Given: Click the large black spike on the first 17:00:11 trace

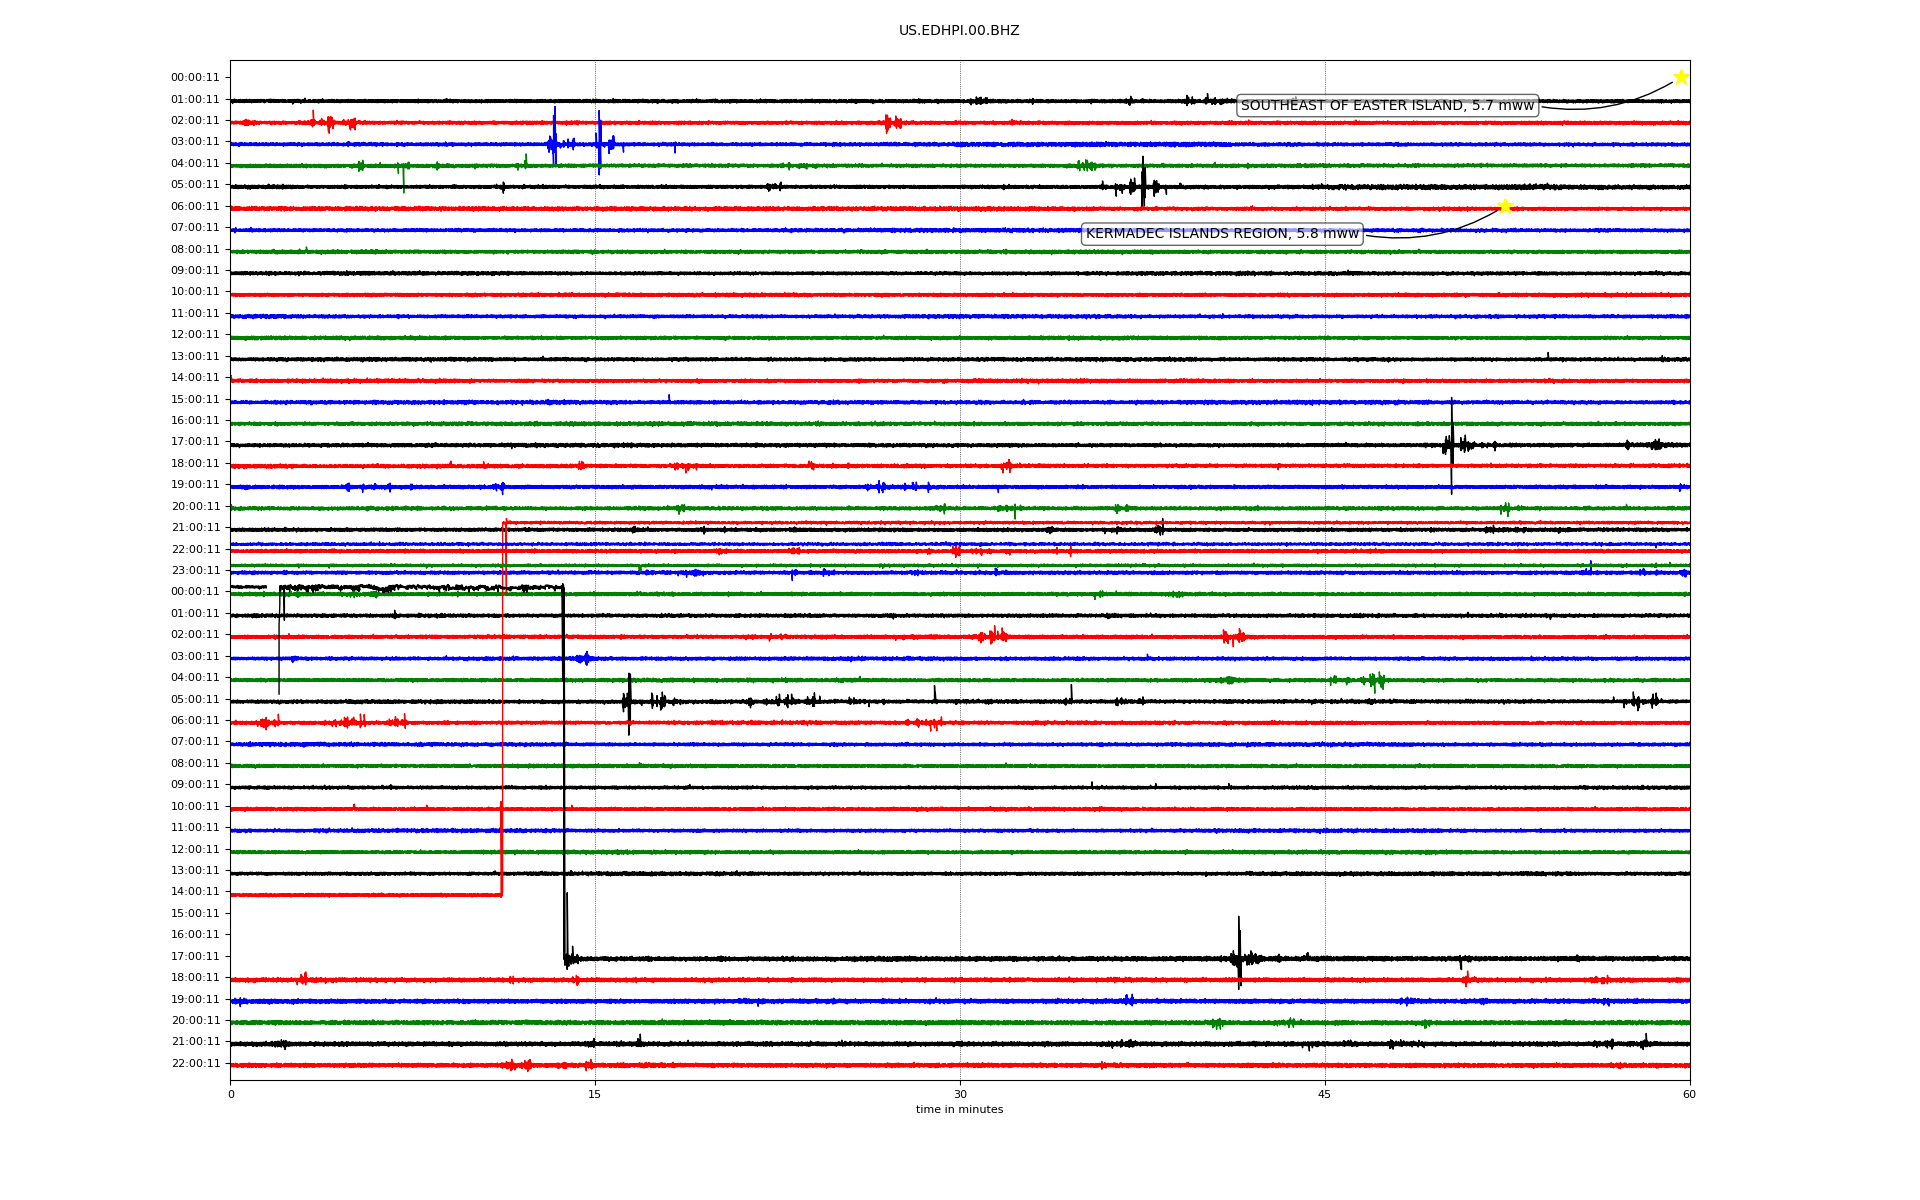Looking at the screenshot, I should (x=1452, y=444).
